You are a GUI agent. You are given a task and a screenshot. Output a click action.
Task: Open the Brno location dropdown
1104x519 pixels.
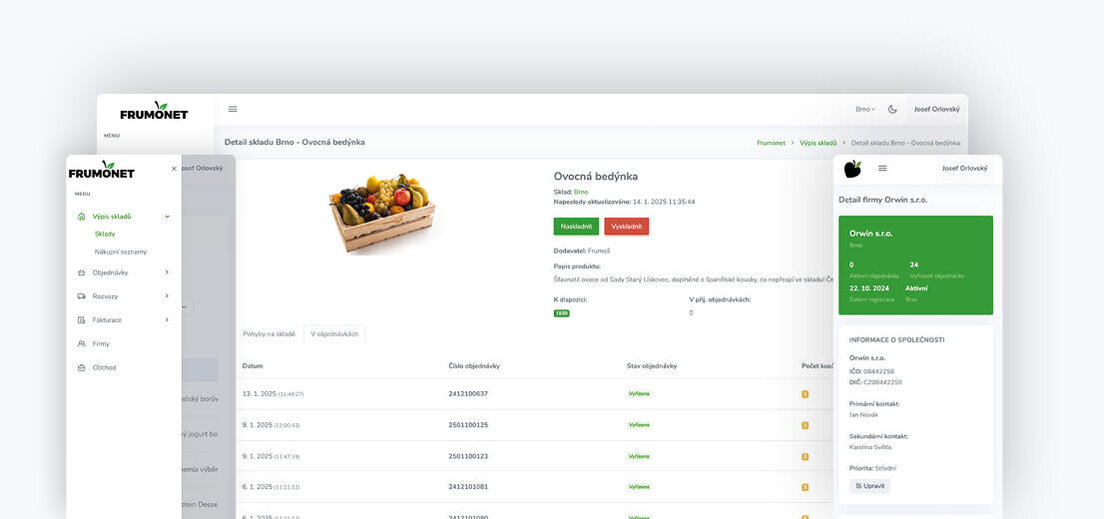point(865,109)
